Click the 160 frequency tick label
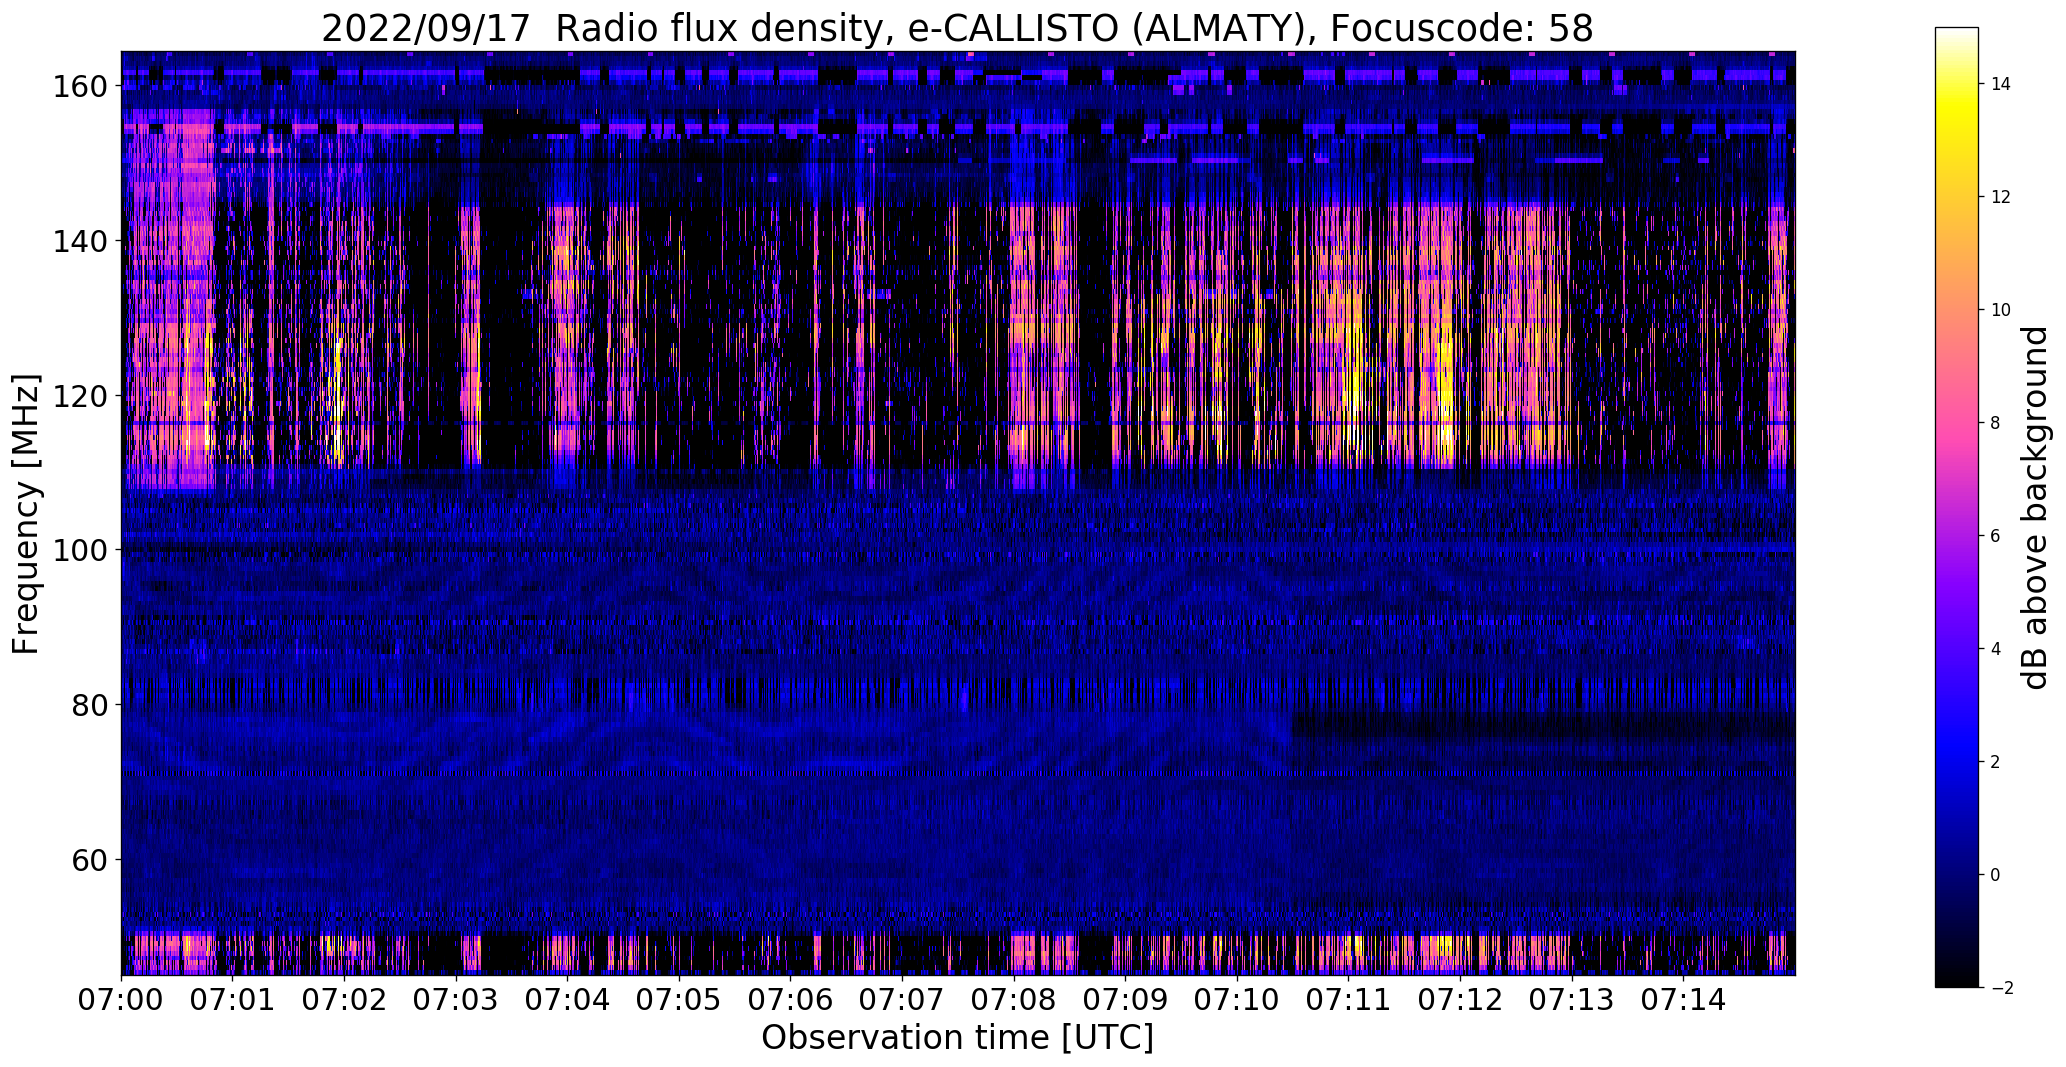The height and width of the screenshot is (1067, 2066). [x=79, y=86]
